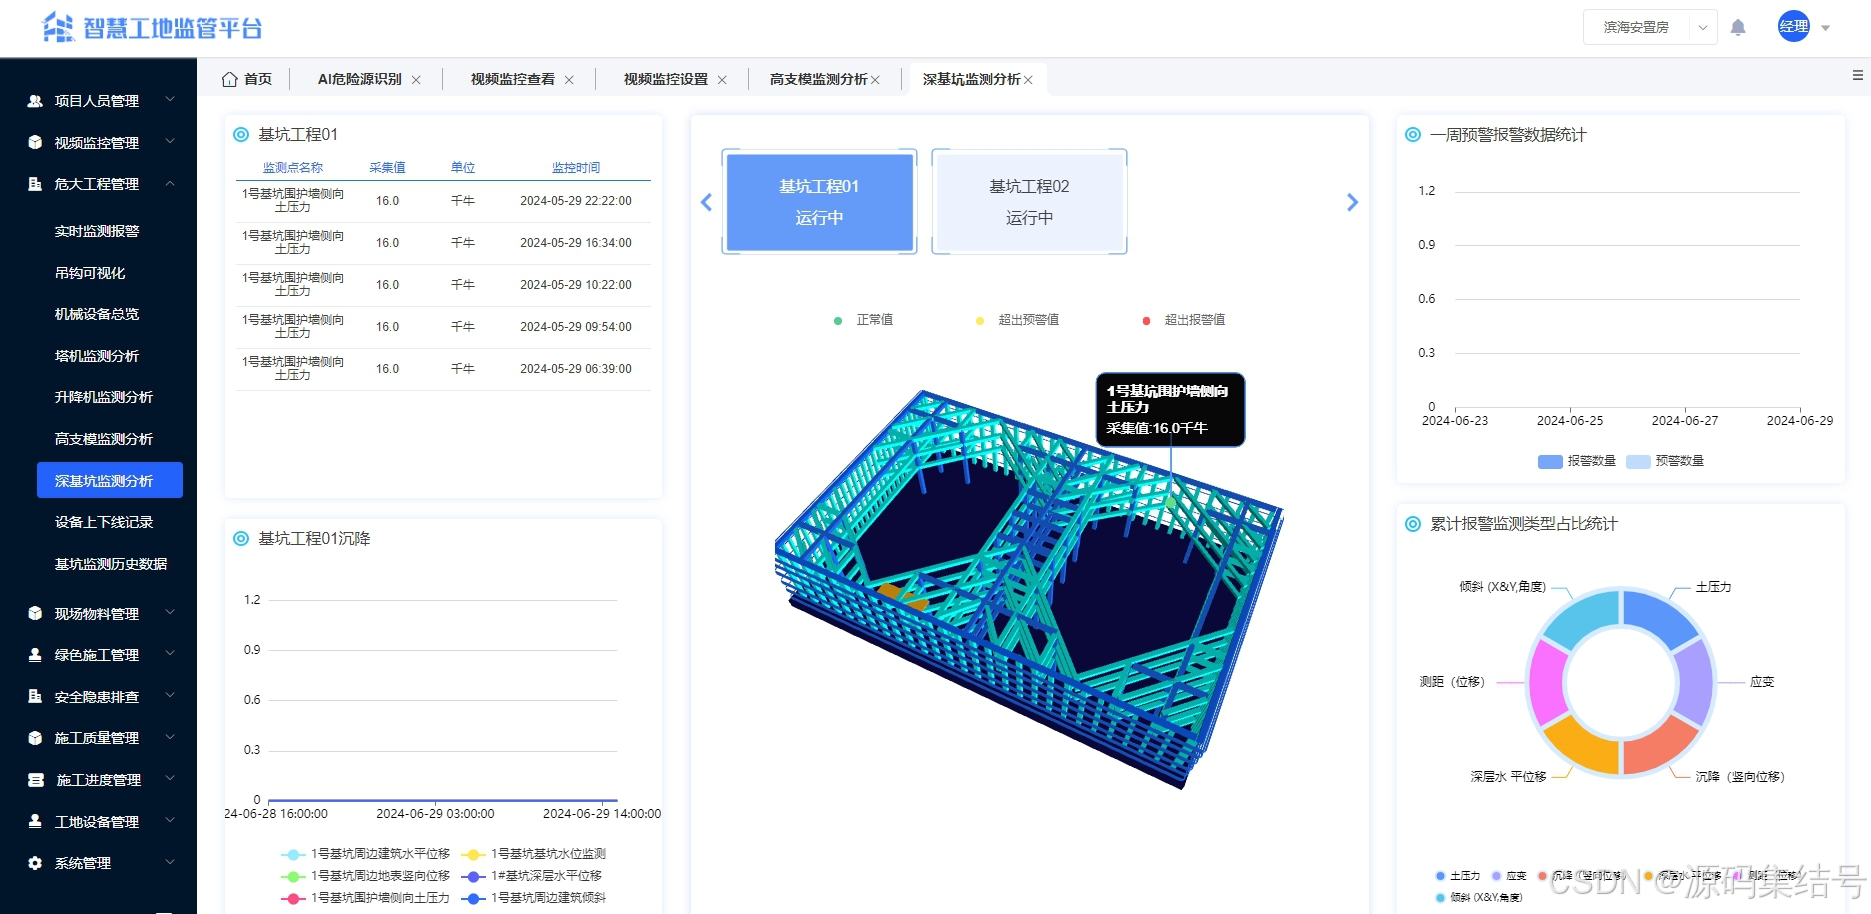The image size is (1871, 914).
Task: Show the previous project cards arrow
Action: pyautogui.click(x=706, y=202)
